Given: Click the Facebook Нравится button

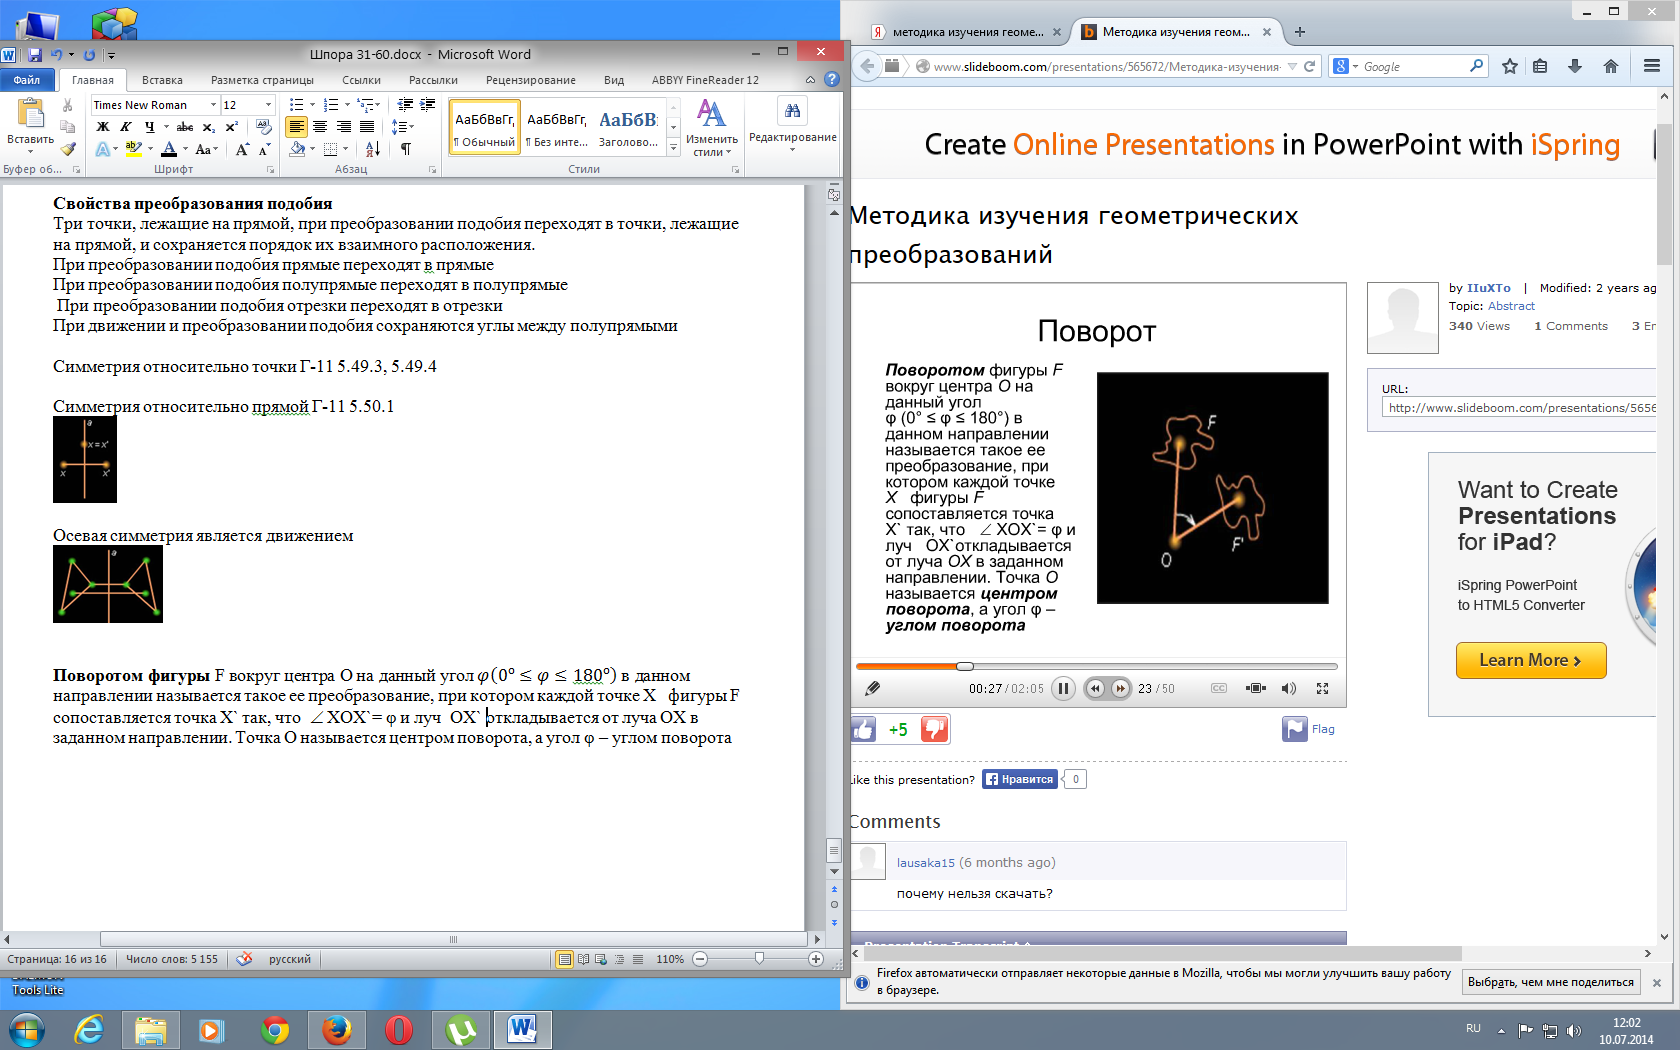Looking at the screenshot, I should point(1020,779).
